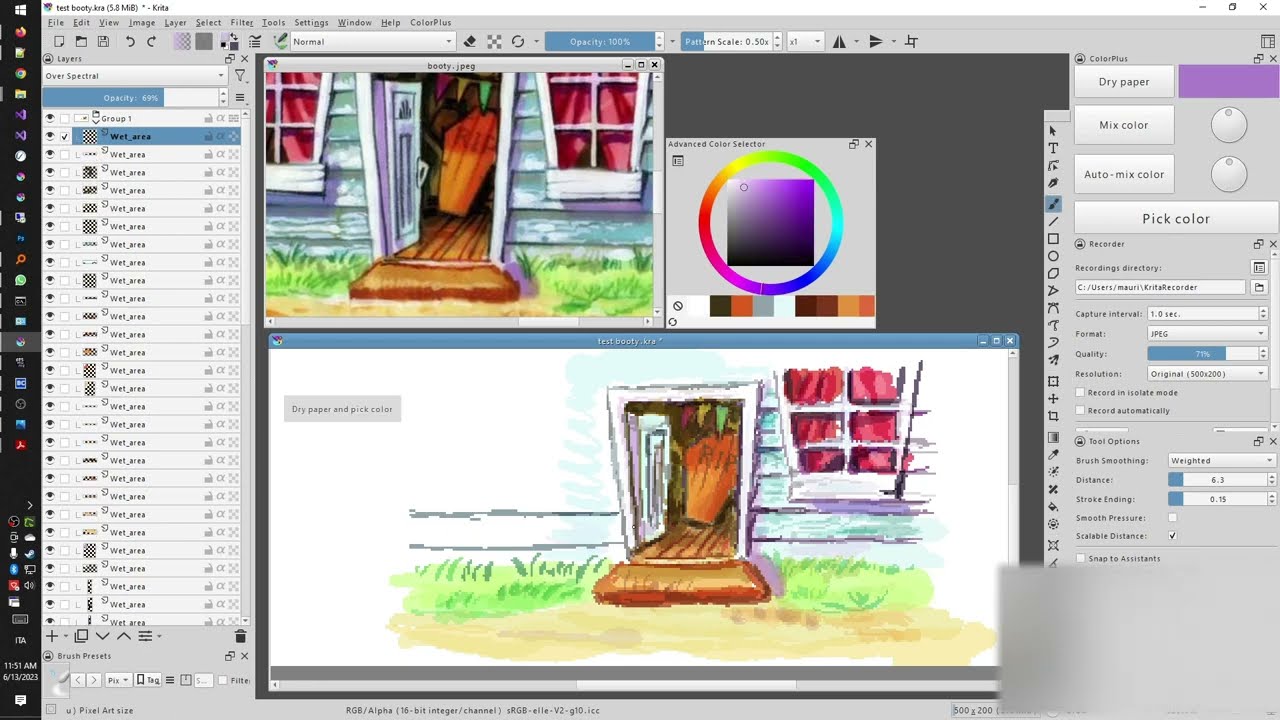Open the x1 multiplier dropdown in toolbar

click(x=805, y=41)
